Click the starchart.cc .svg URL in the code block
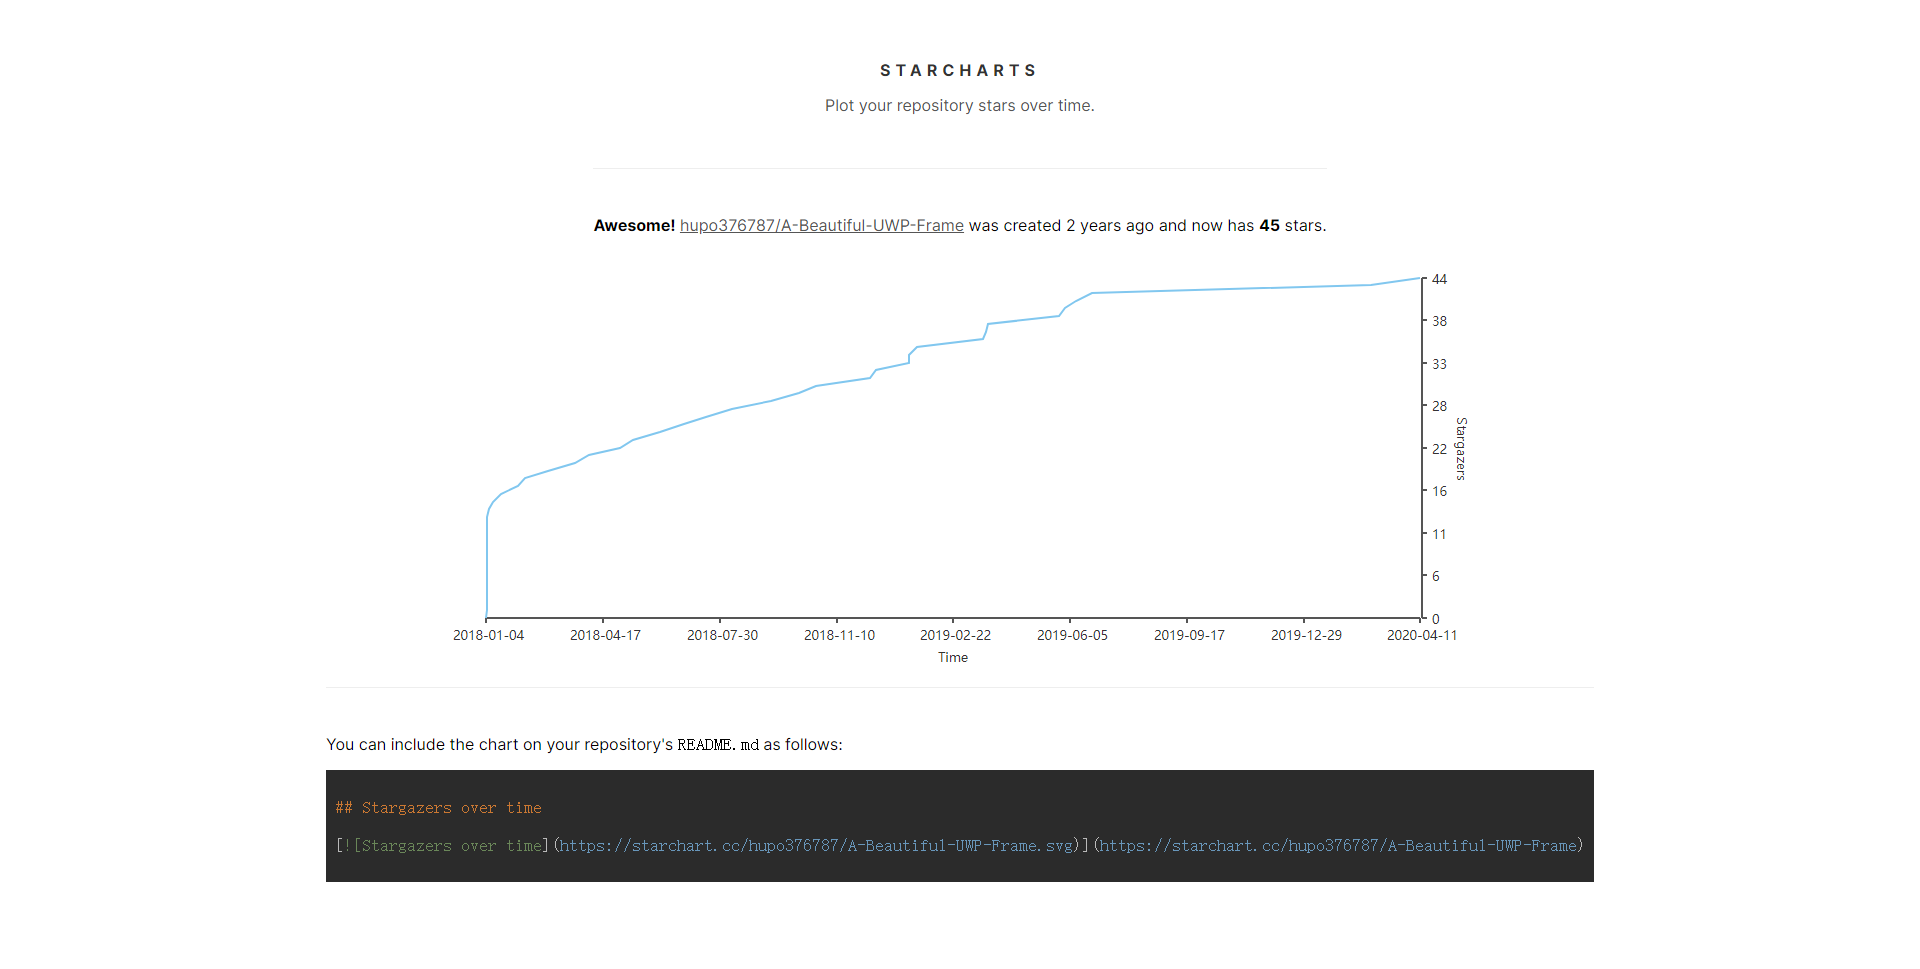 pyautogui.click(x=817, y=846)
